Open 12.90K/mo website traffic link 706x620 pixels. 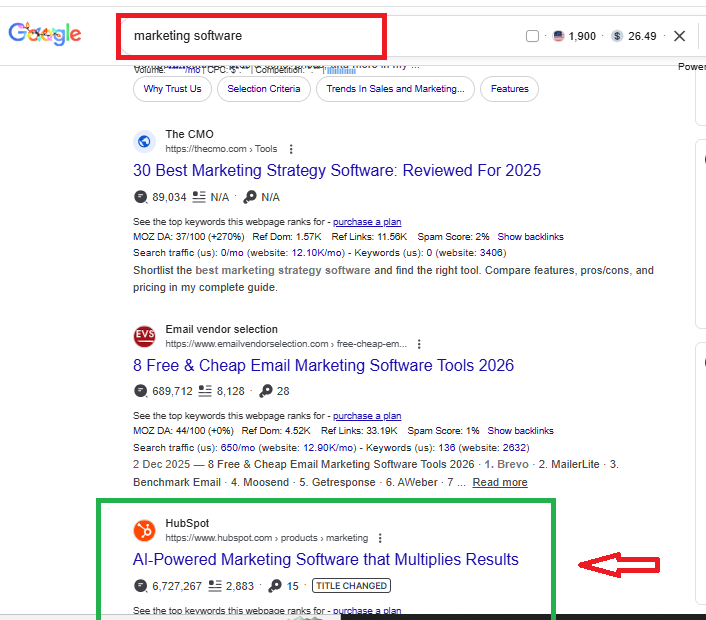pyautogui.click(x=328, y=448)
